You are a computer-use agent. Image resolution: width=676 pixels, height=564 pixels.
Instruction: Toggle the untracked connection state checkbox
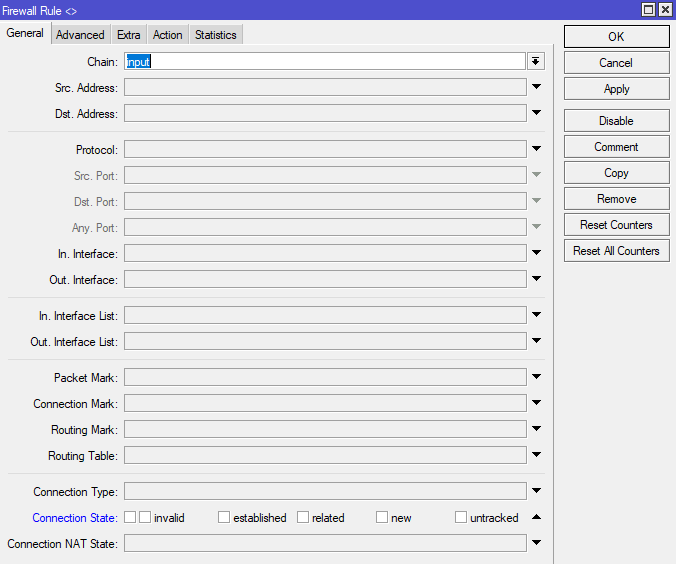pyautogui.click(x=461, y=518)
